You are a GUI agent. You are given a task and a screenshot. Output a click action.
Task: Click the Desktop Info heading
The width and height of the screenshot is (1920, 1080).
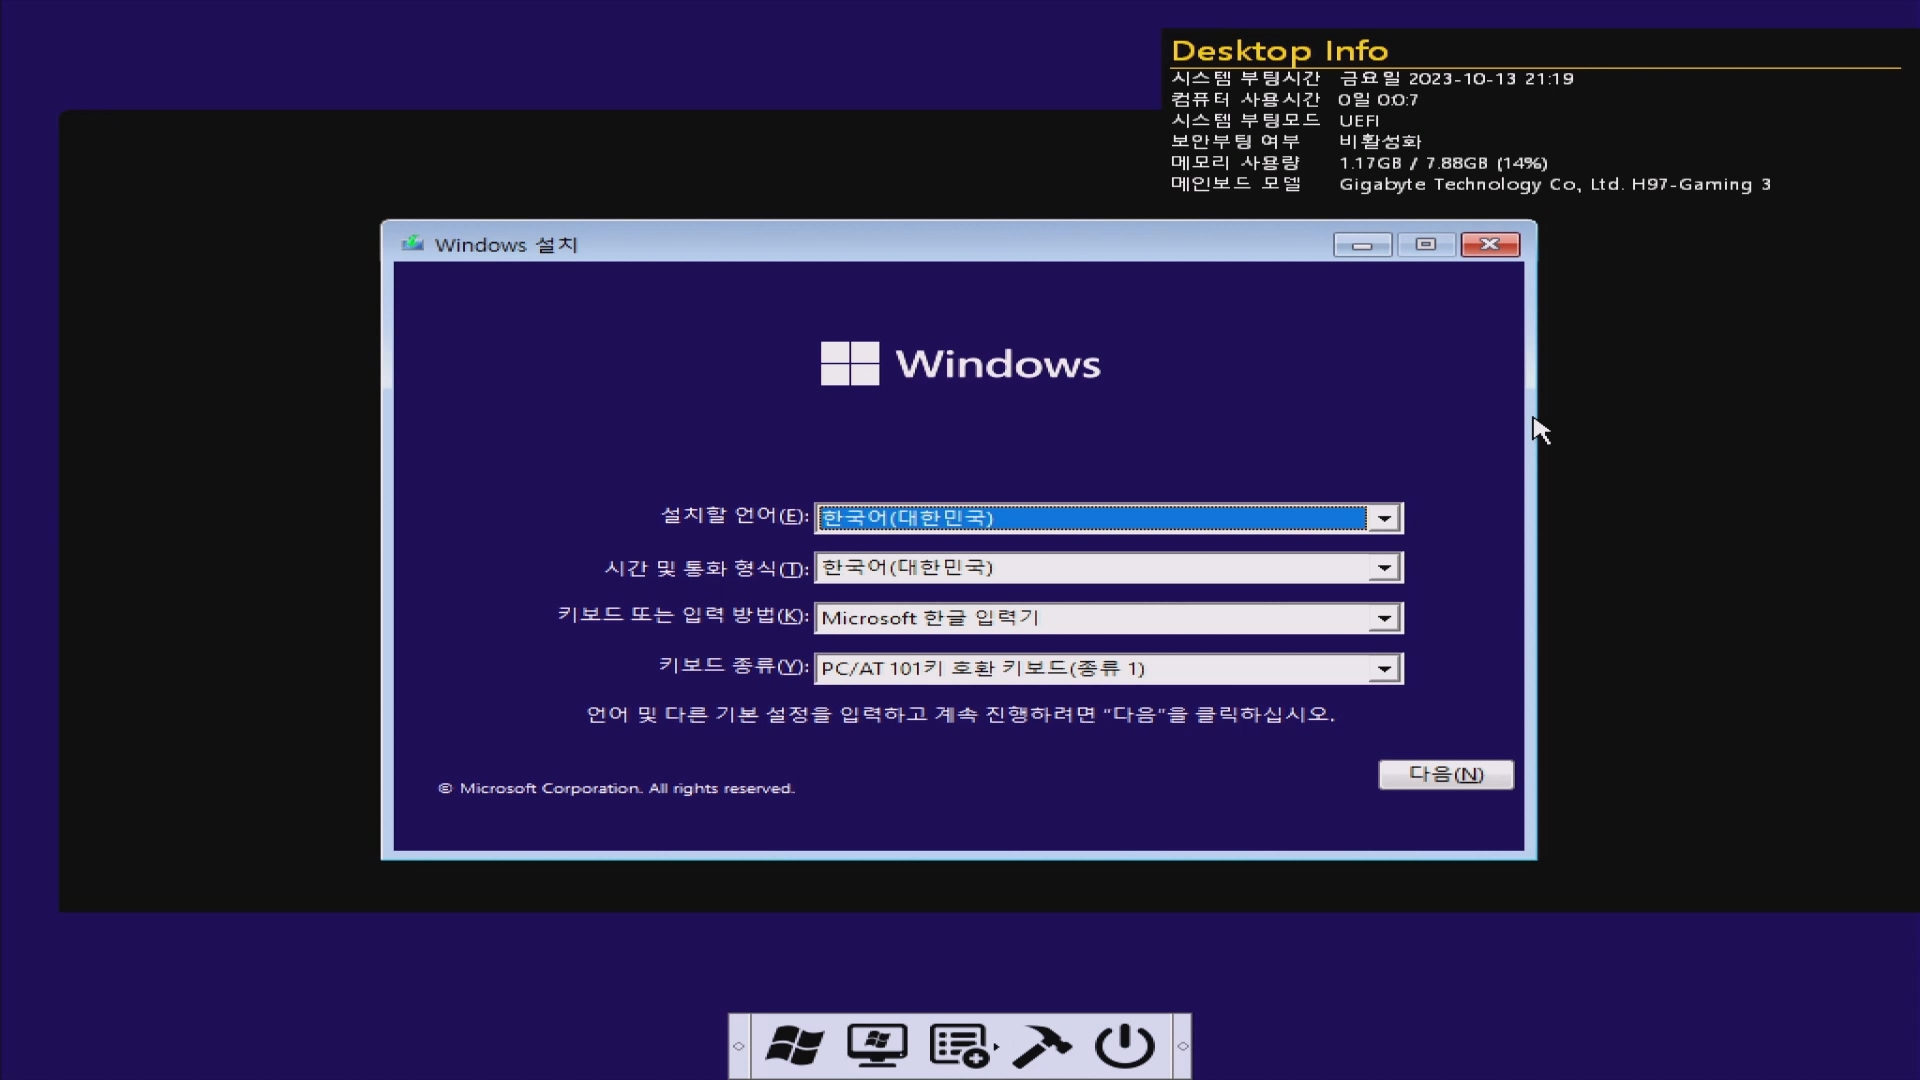click(x=1279, y=51)
